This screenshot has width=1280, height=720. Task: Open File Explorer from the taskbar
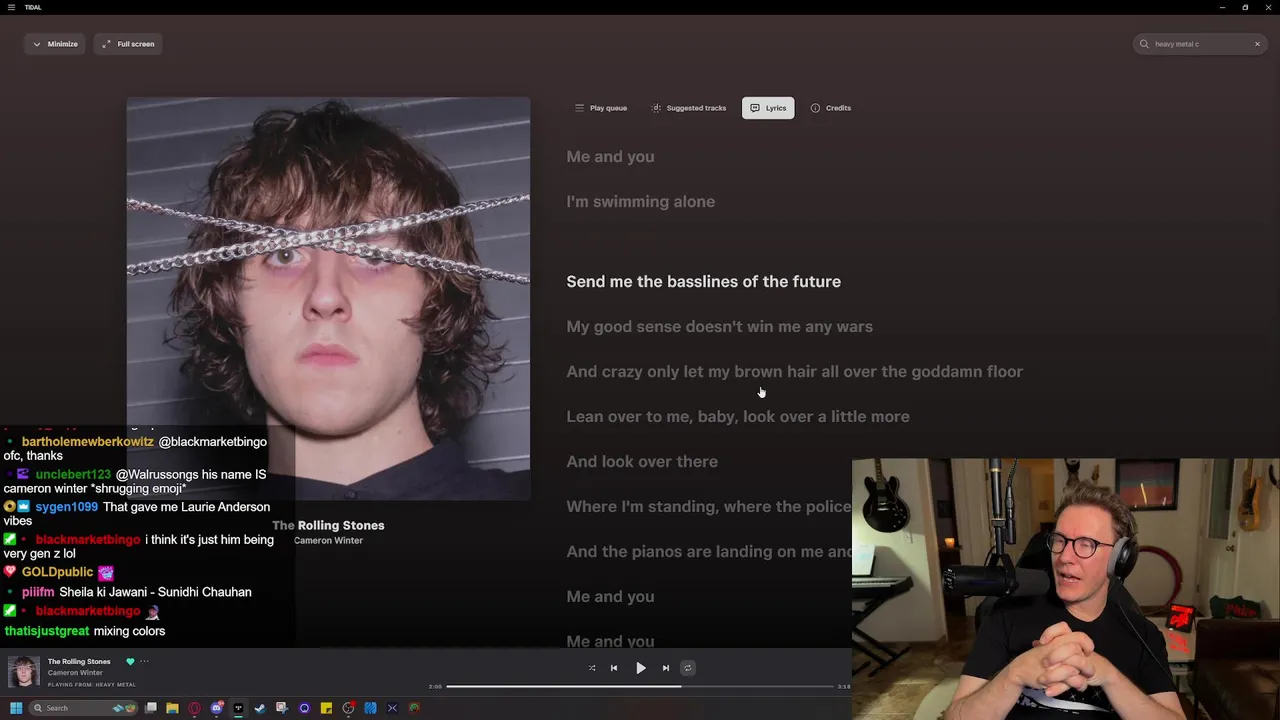(x=172, y=708)
